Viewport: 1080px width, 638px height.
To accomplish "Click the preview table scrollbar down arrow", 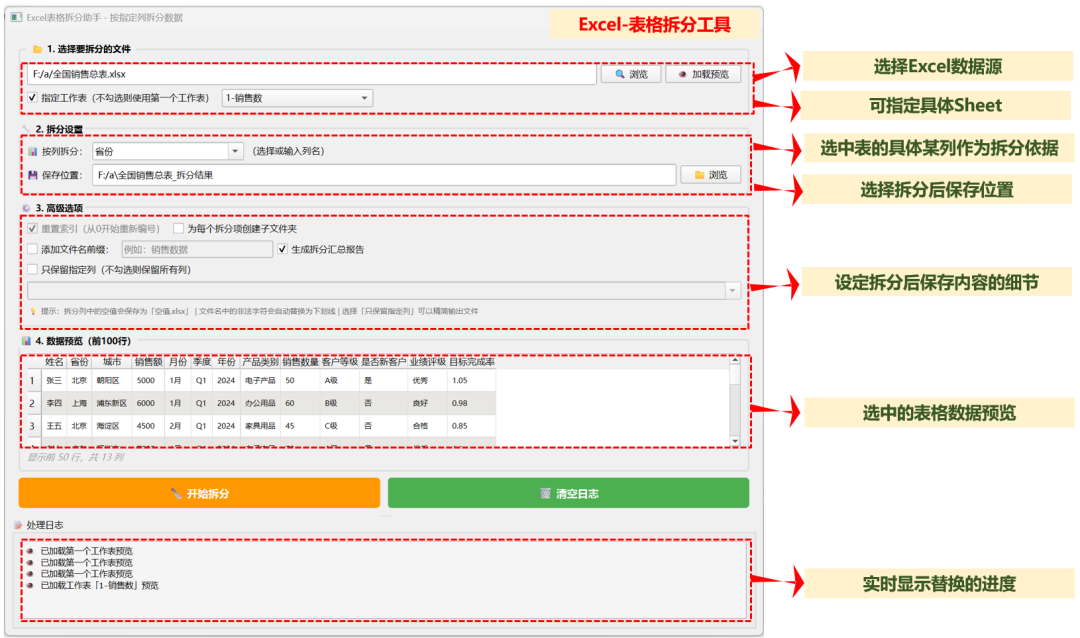I will (x=735, y=441).
